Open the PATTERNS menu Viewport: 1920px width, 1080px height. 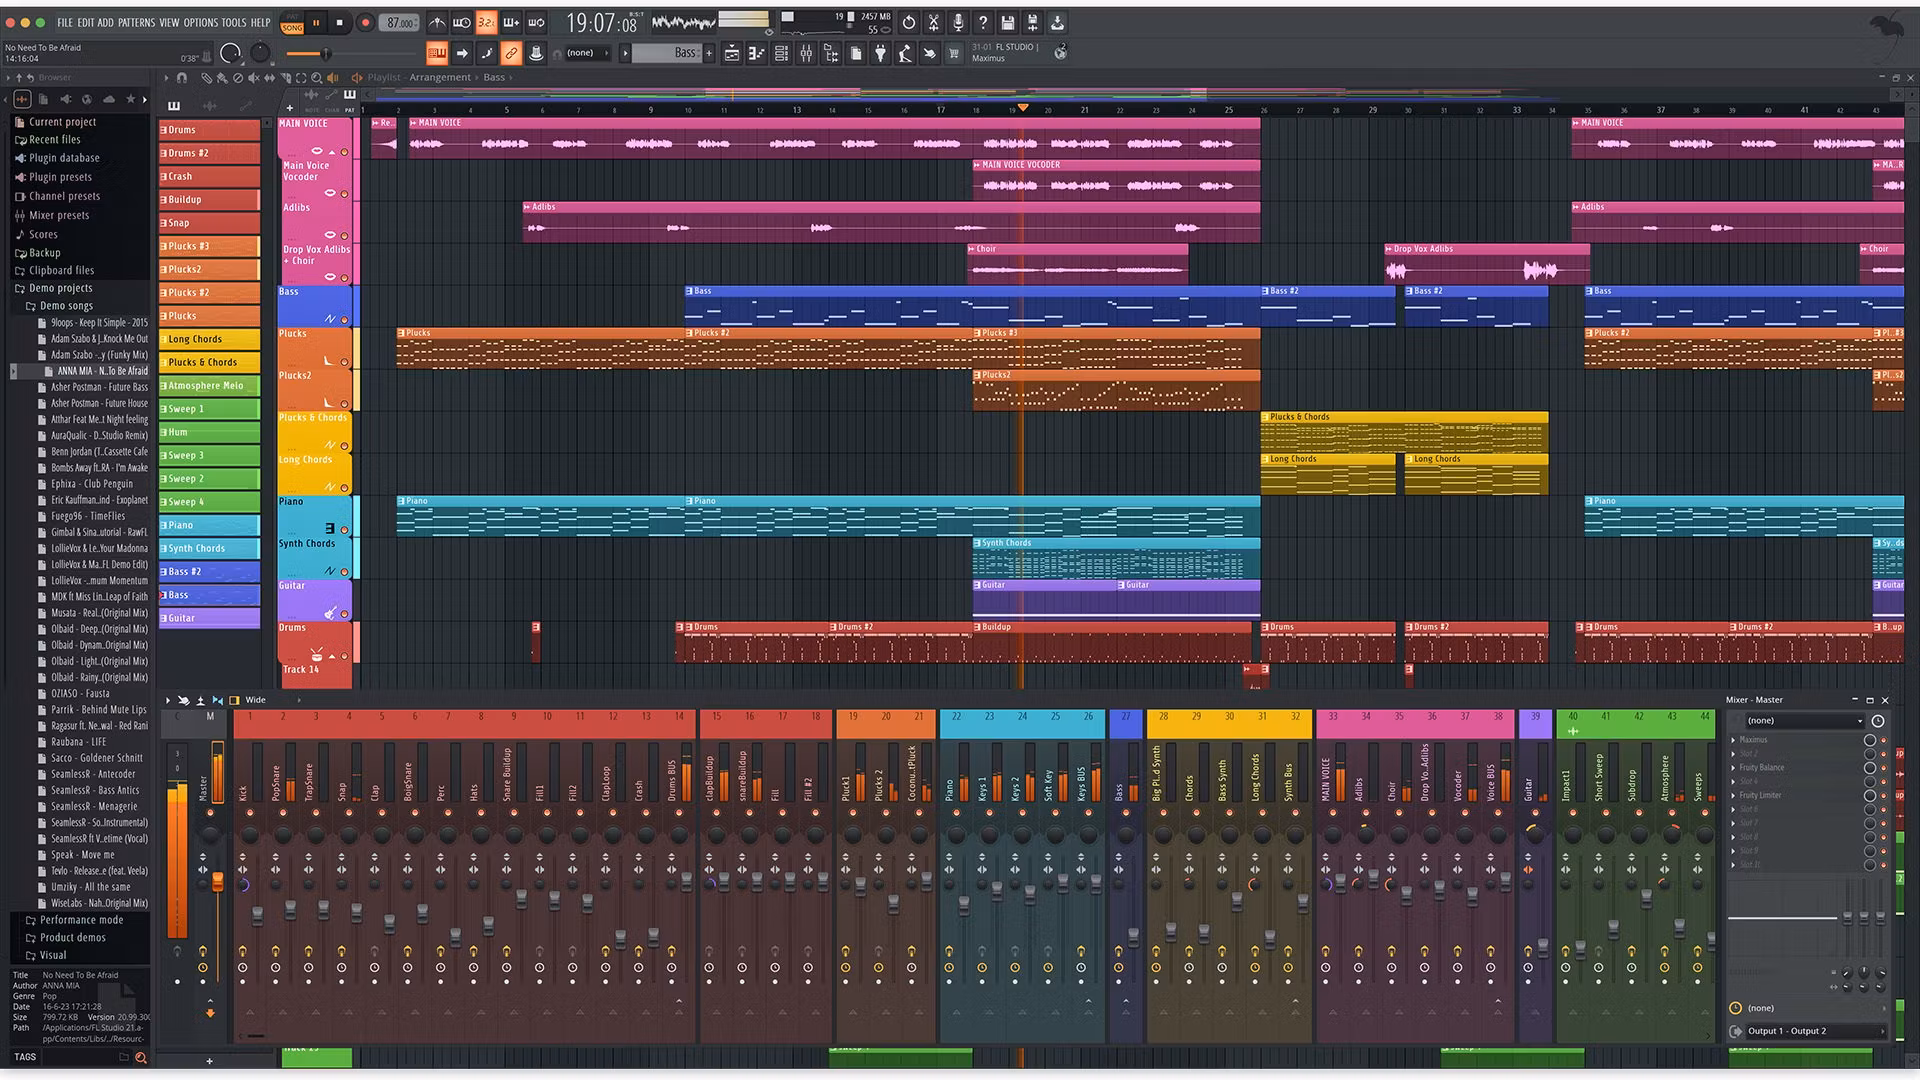136,22
